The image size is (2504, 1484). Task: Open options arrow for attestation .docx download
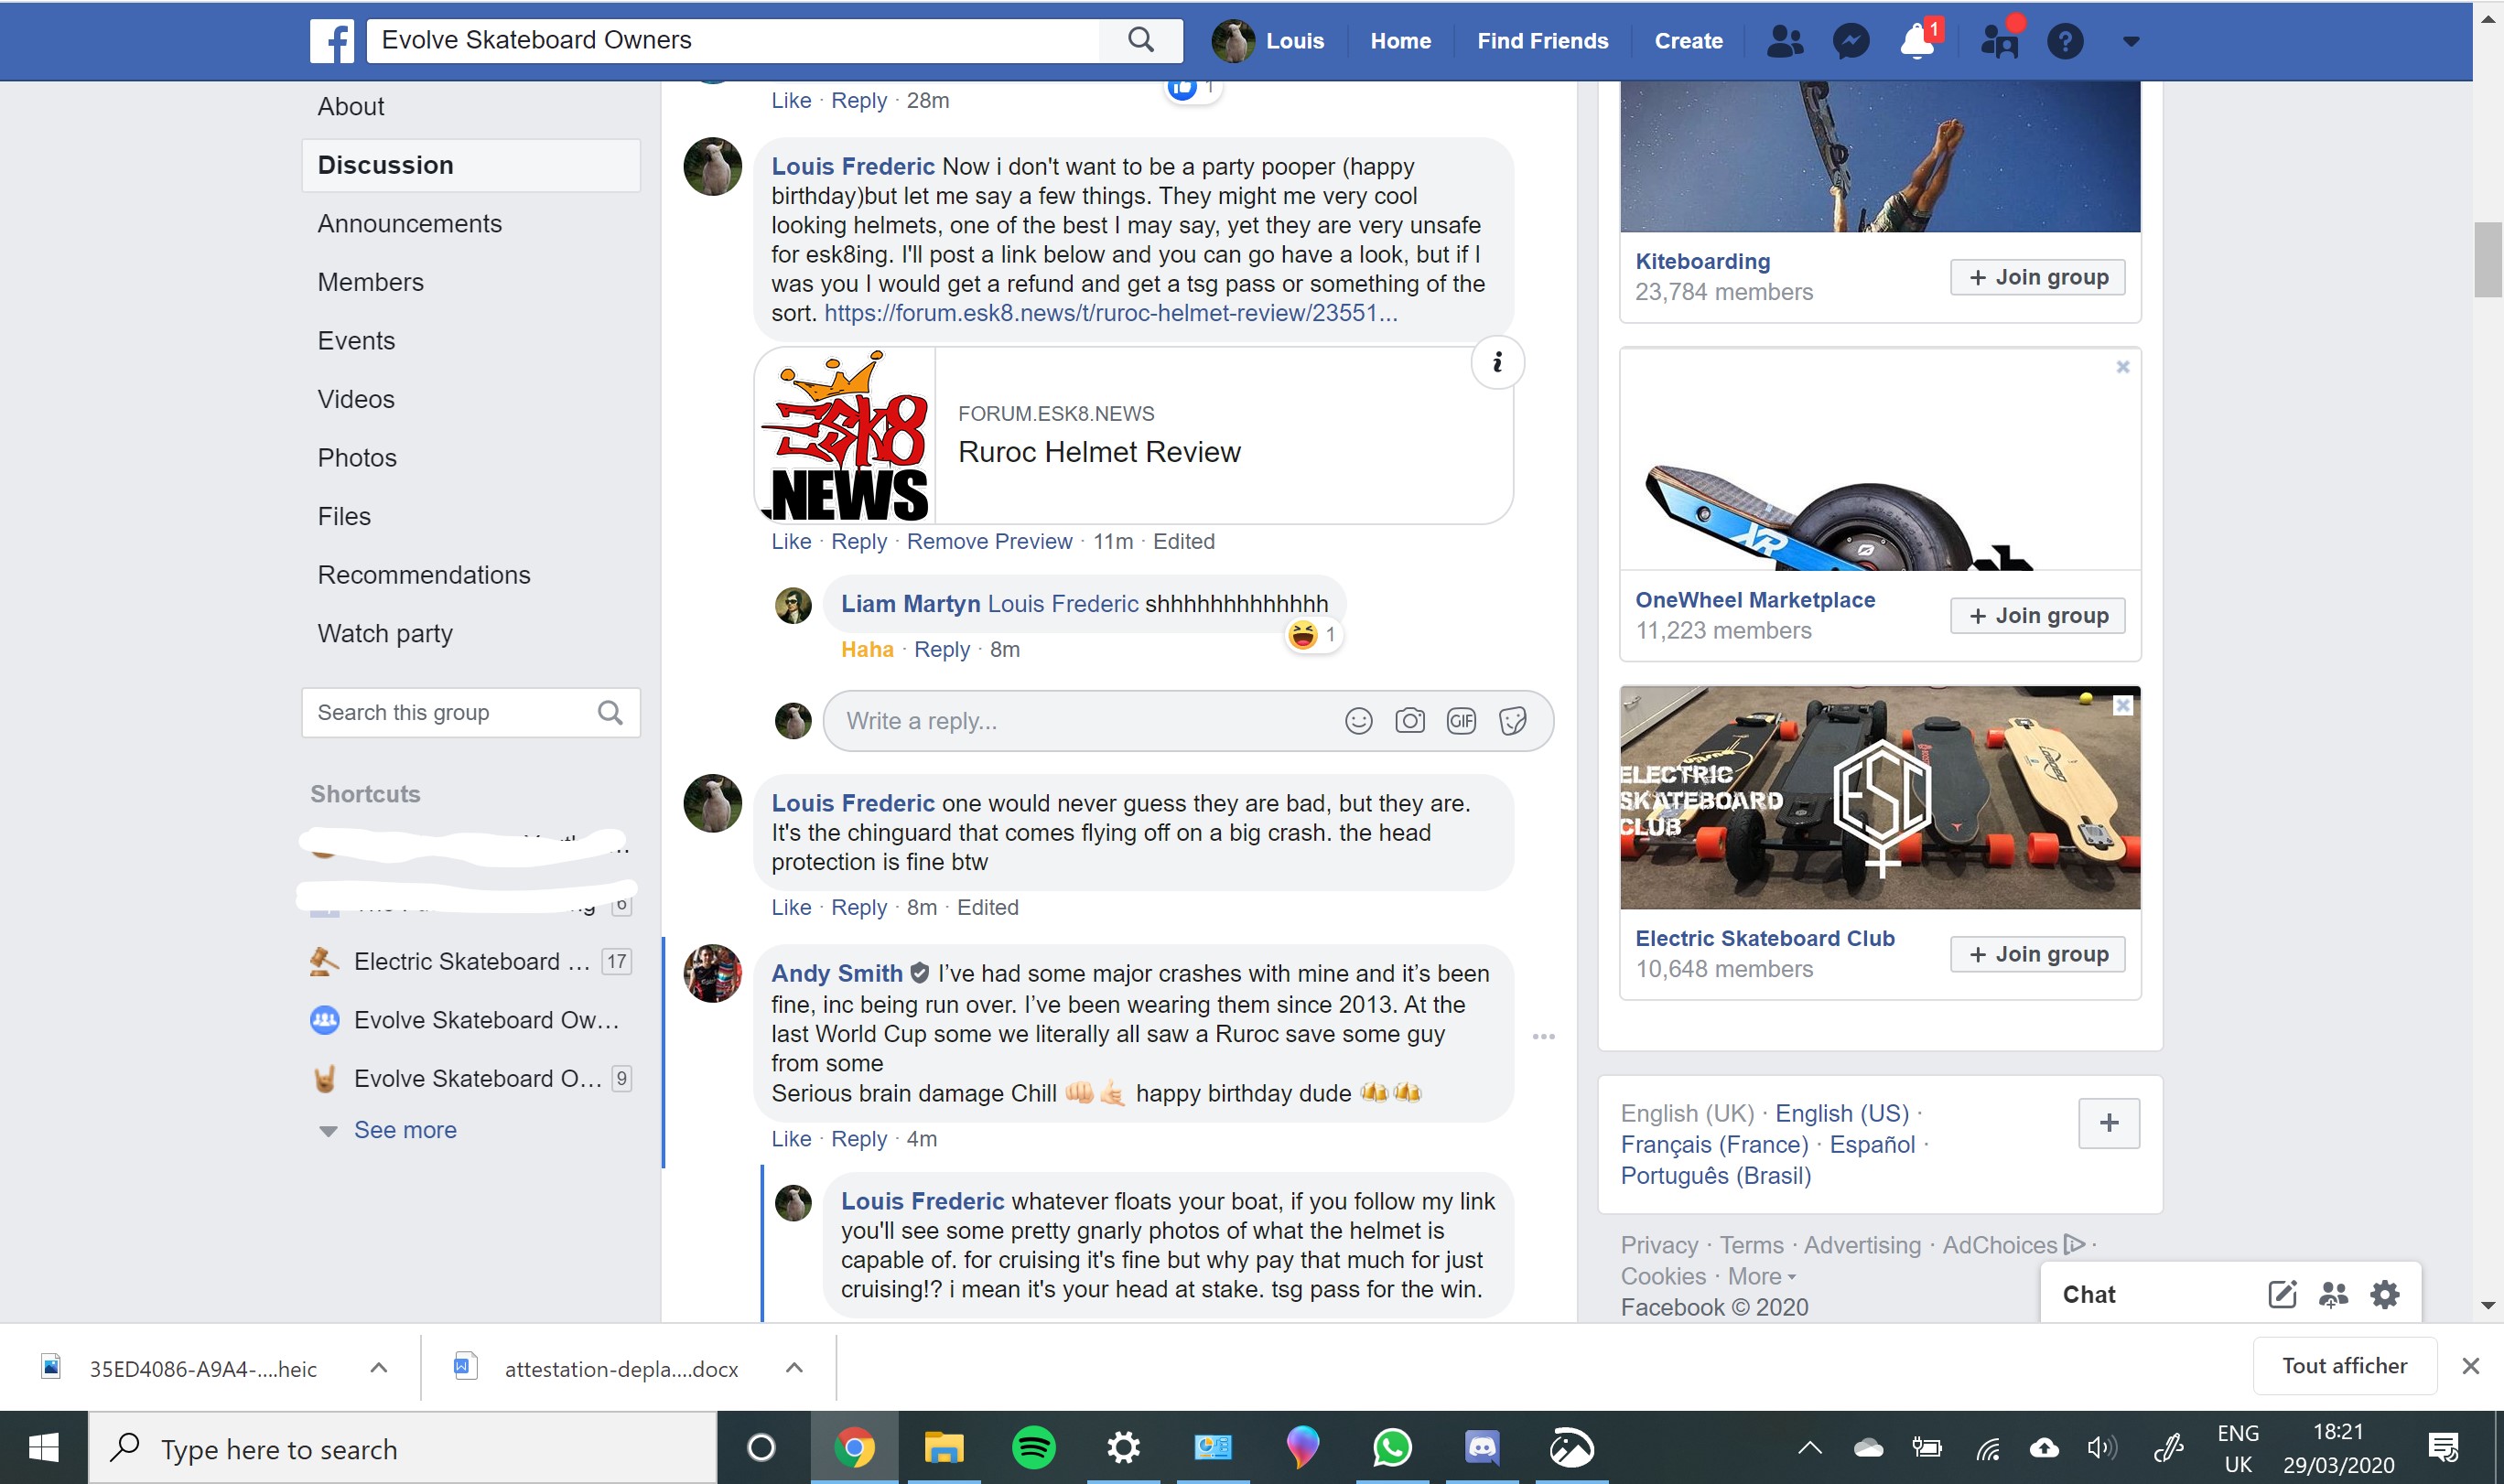coord(794,1367)
